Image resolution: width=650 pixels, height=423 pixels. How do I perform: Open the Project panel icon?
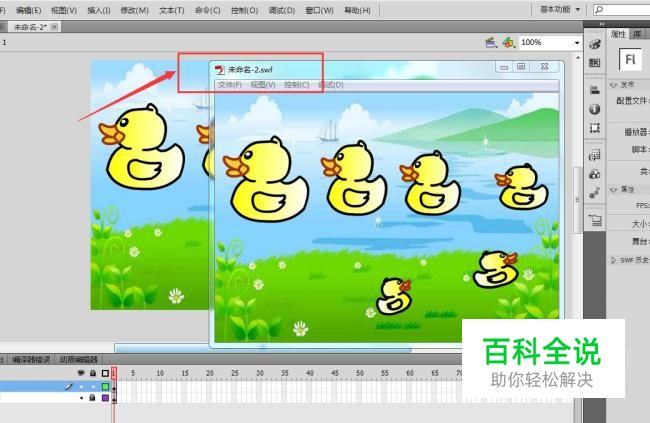(595, 220)
